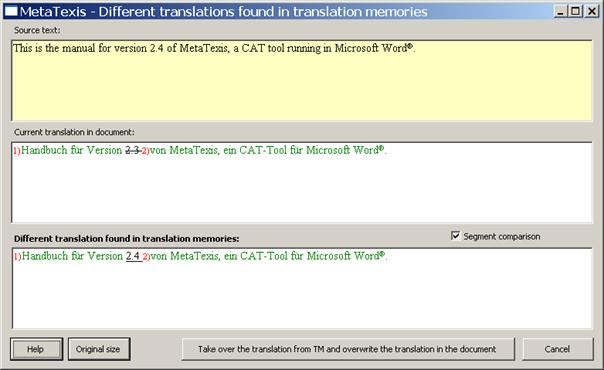Take over the translation from TM button

click(348, 349)
